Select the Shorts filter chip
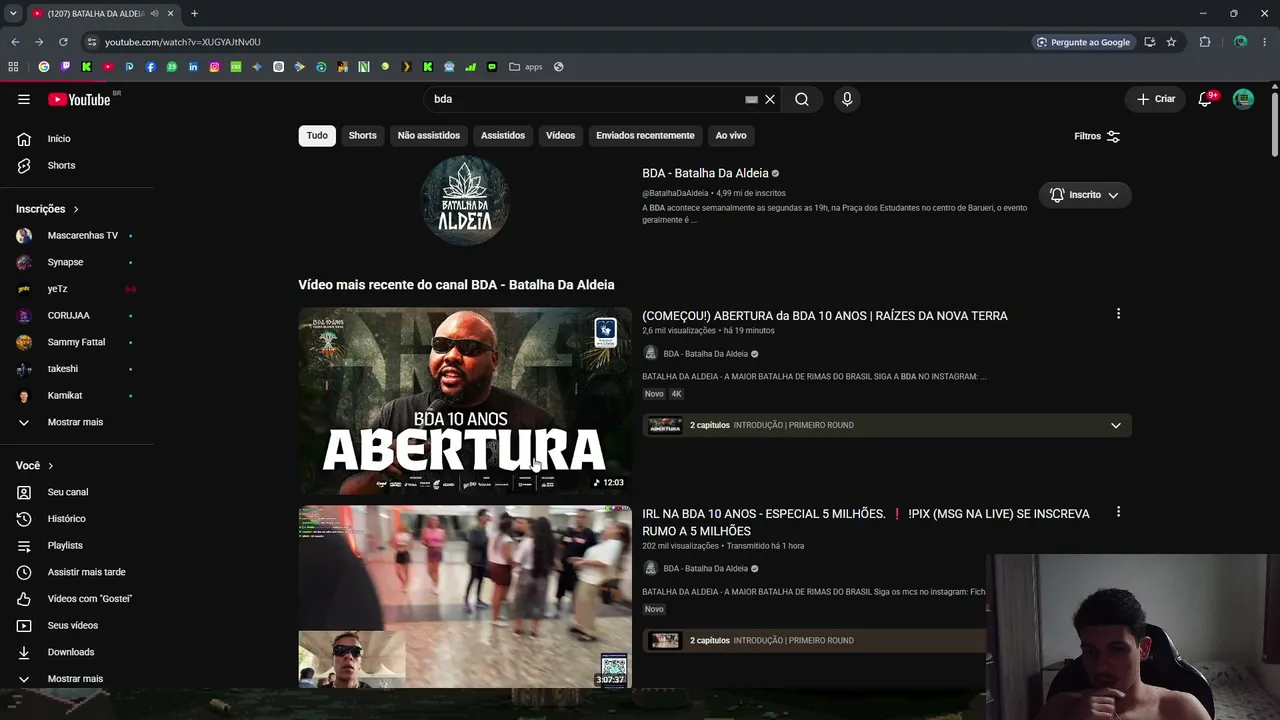The height and width of the screenshot is (720, 1280). click(363, 136)
